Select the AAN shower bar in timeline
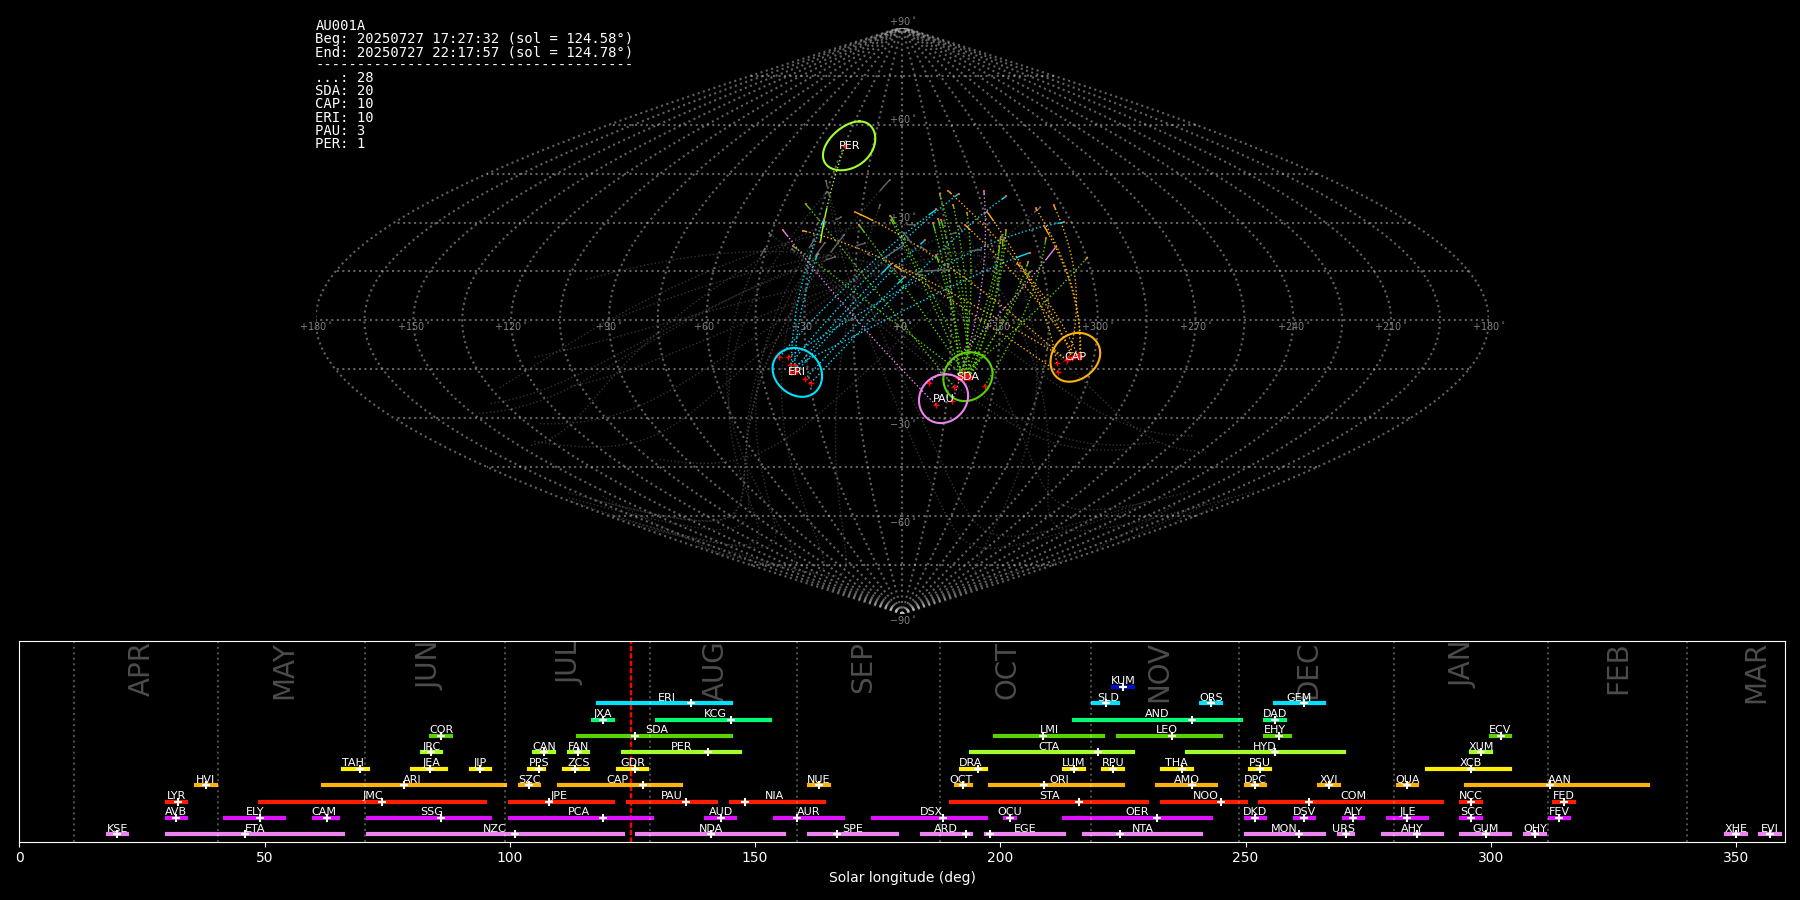The width and height of the screenshot is (1800, 900). click(x=1557, y=785)
